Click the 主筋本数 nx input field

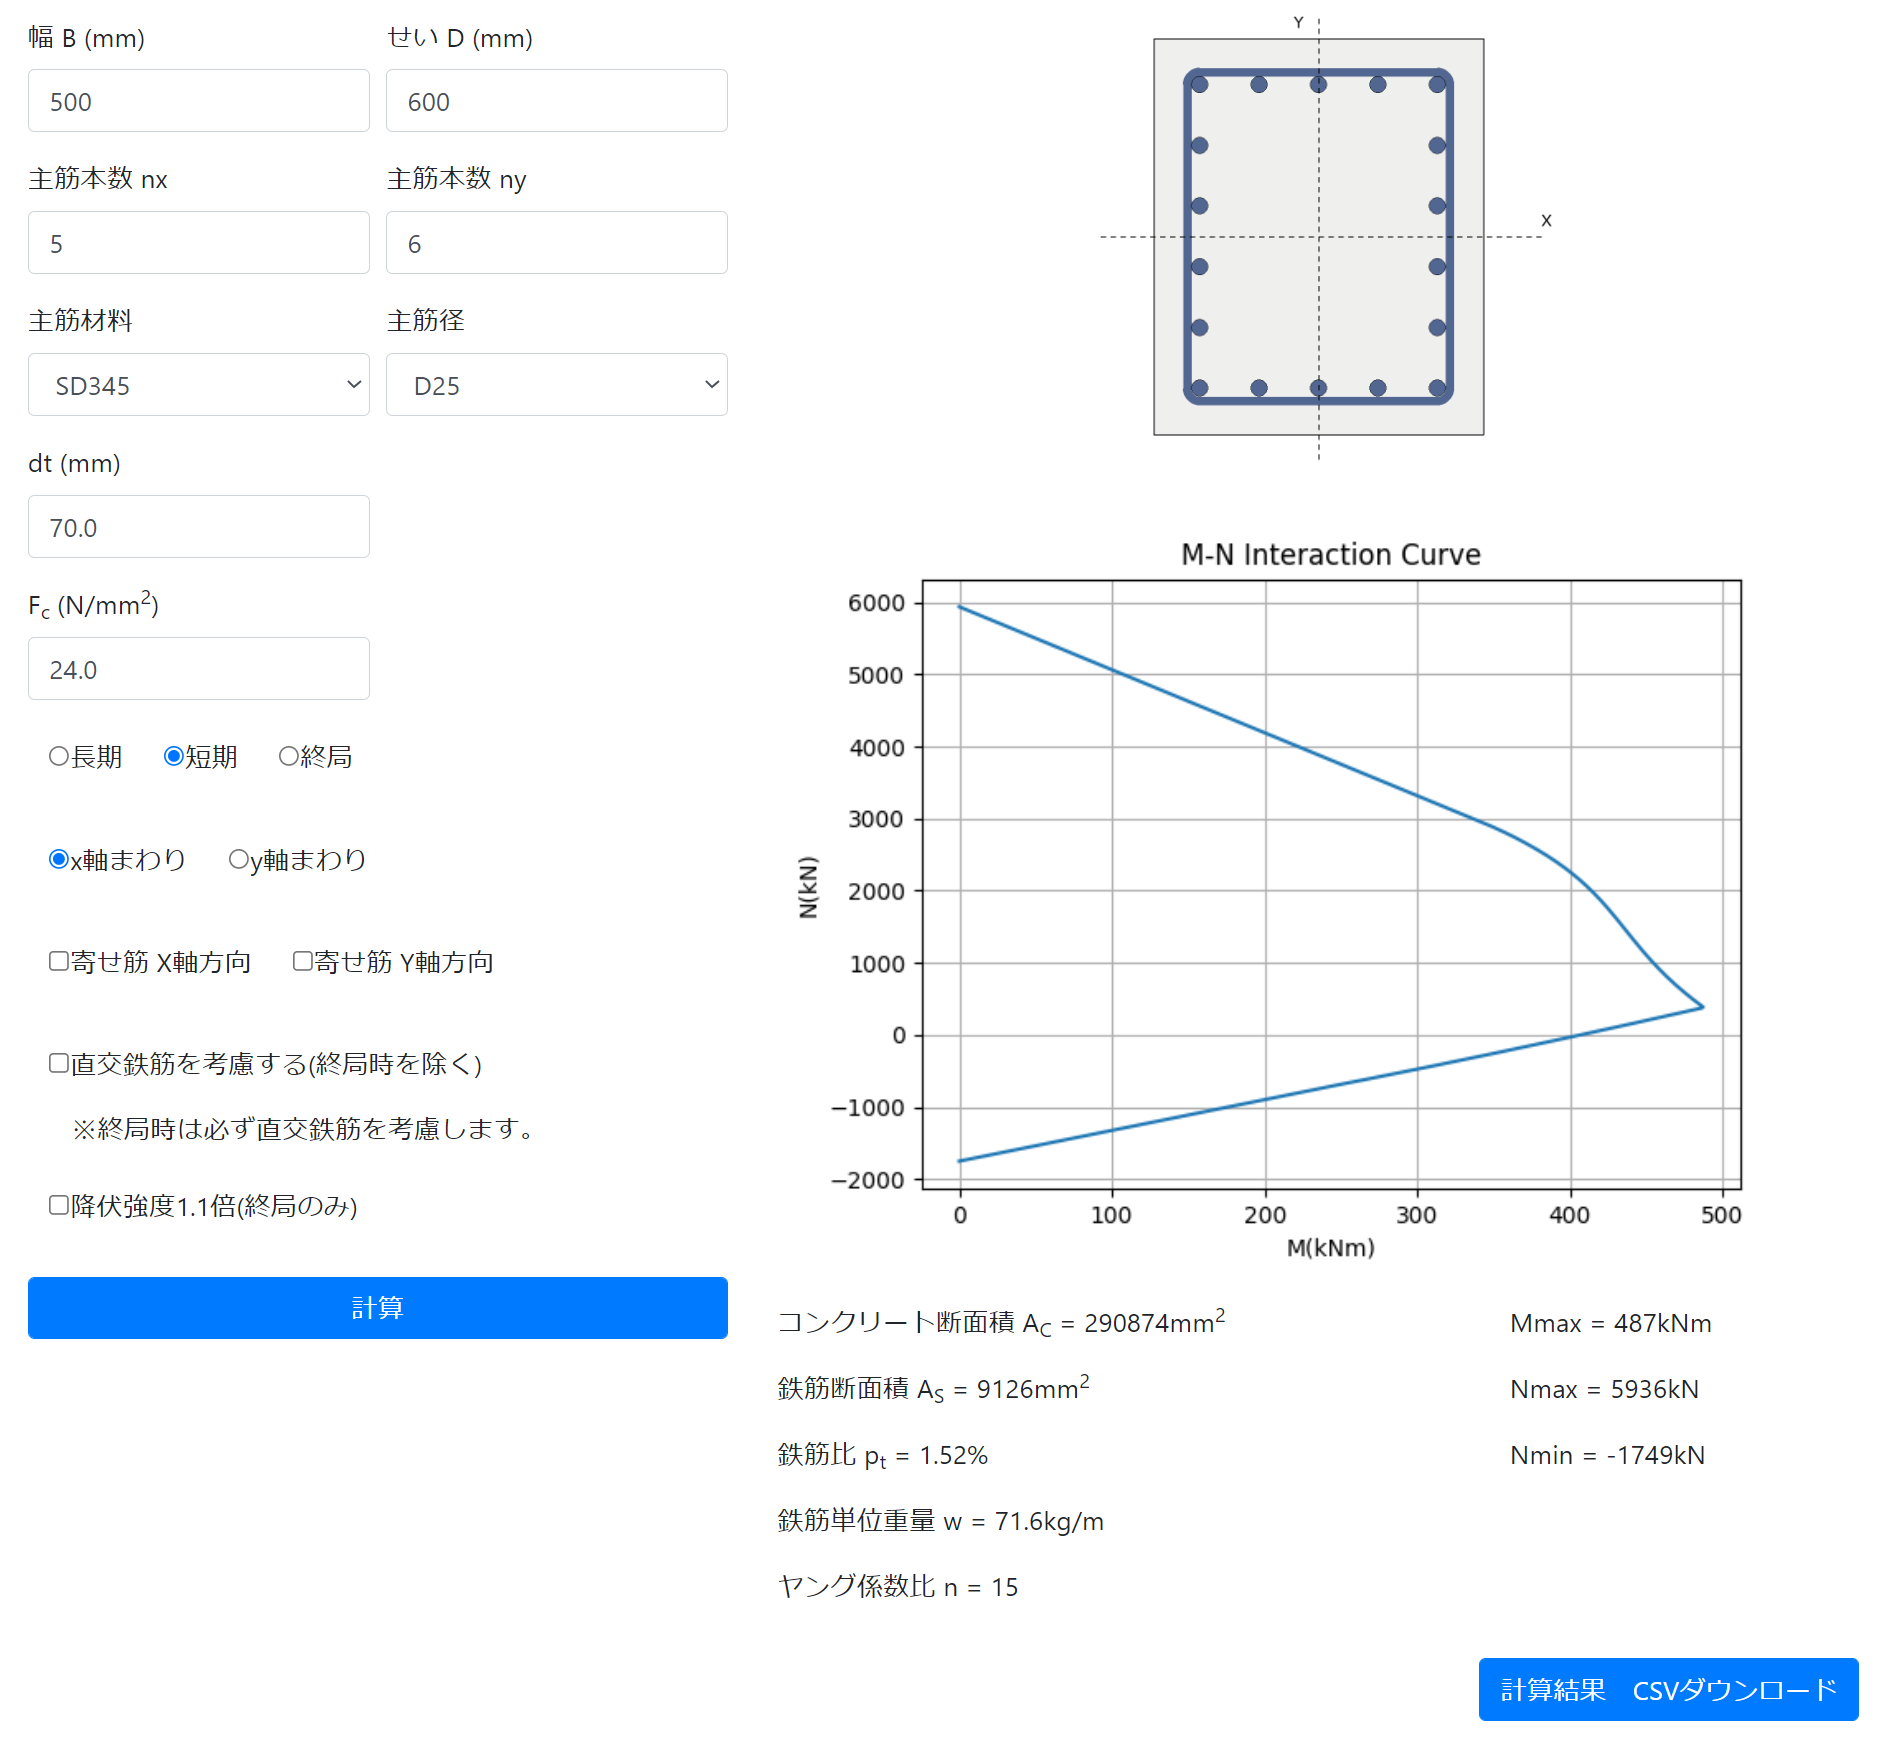[198, 243]
